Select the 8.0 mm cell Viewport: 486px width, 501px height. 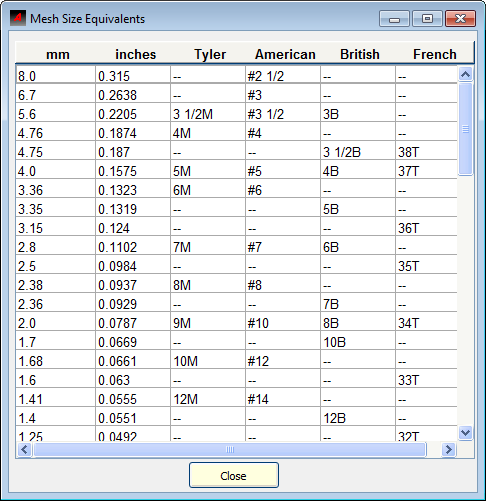[x=56, y=75]
